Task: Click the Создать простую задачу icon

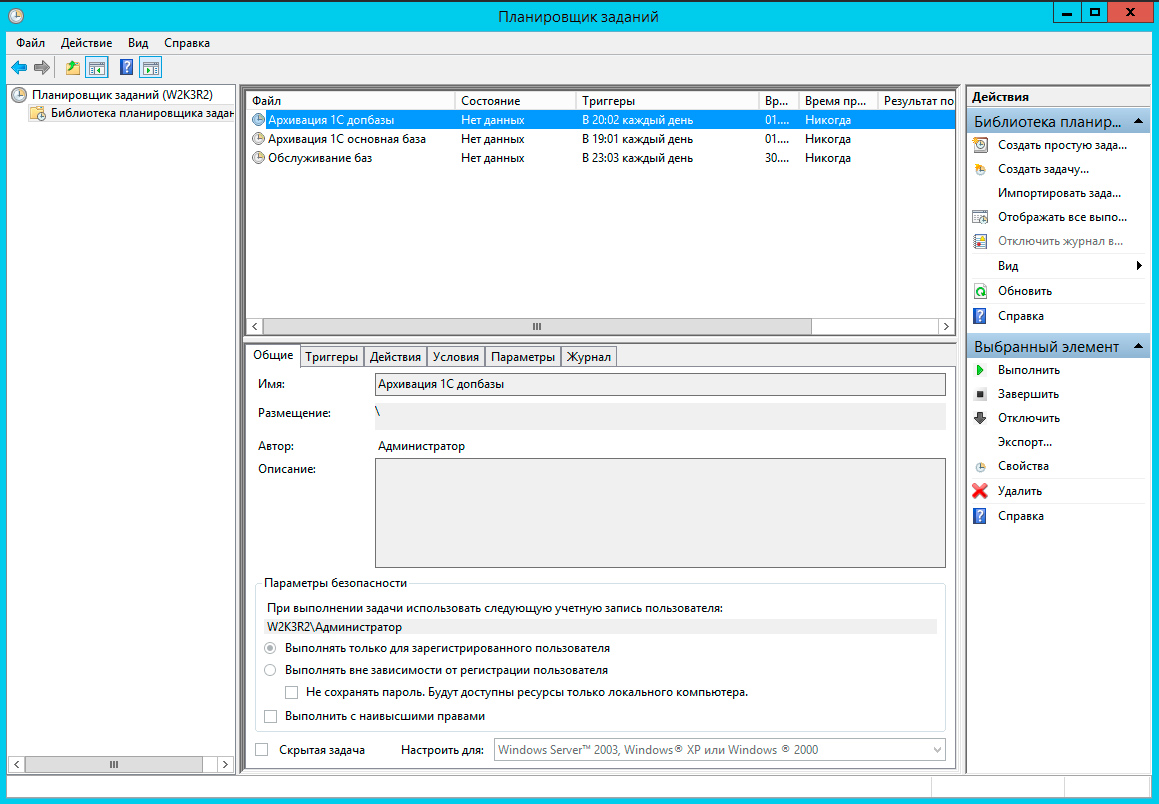Action: [980, 145]
